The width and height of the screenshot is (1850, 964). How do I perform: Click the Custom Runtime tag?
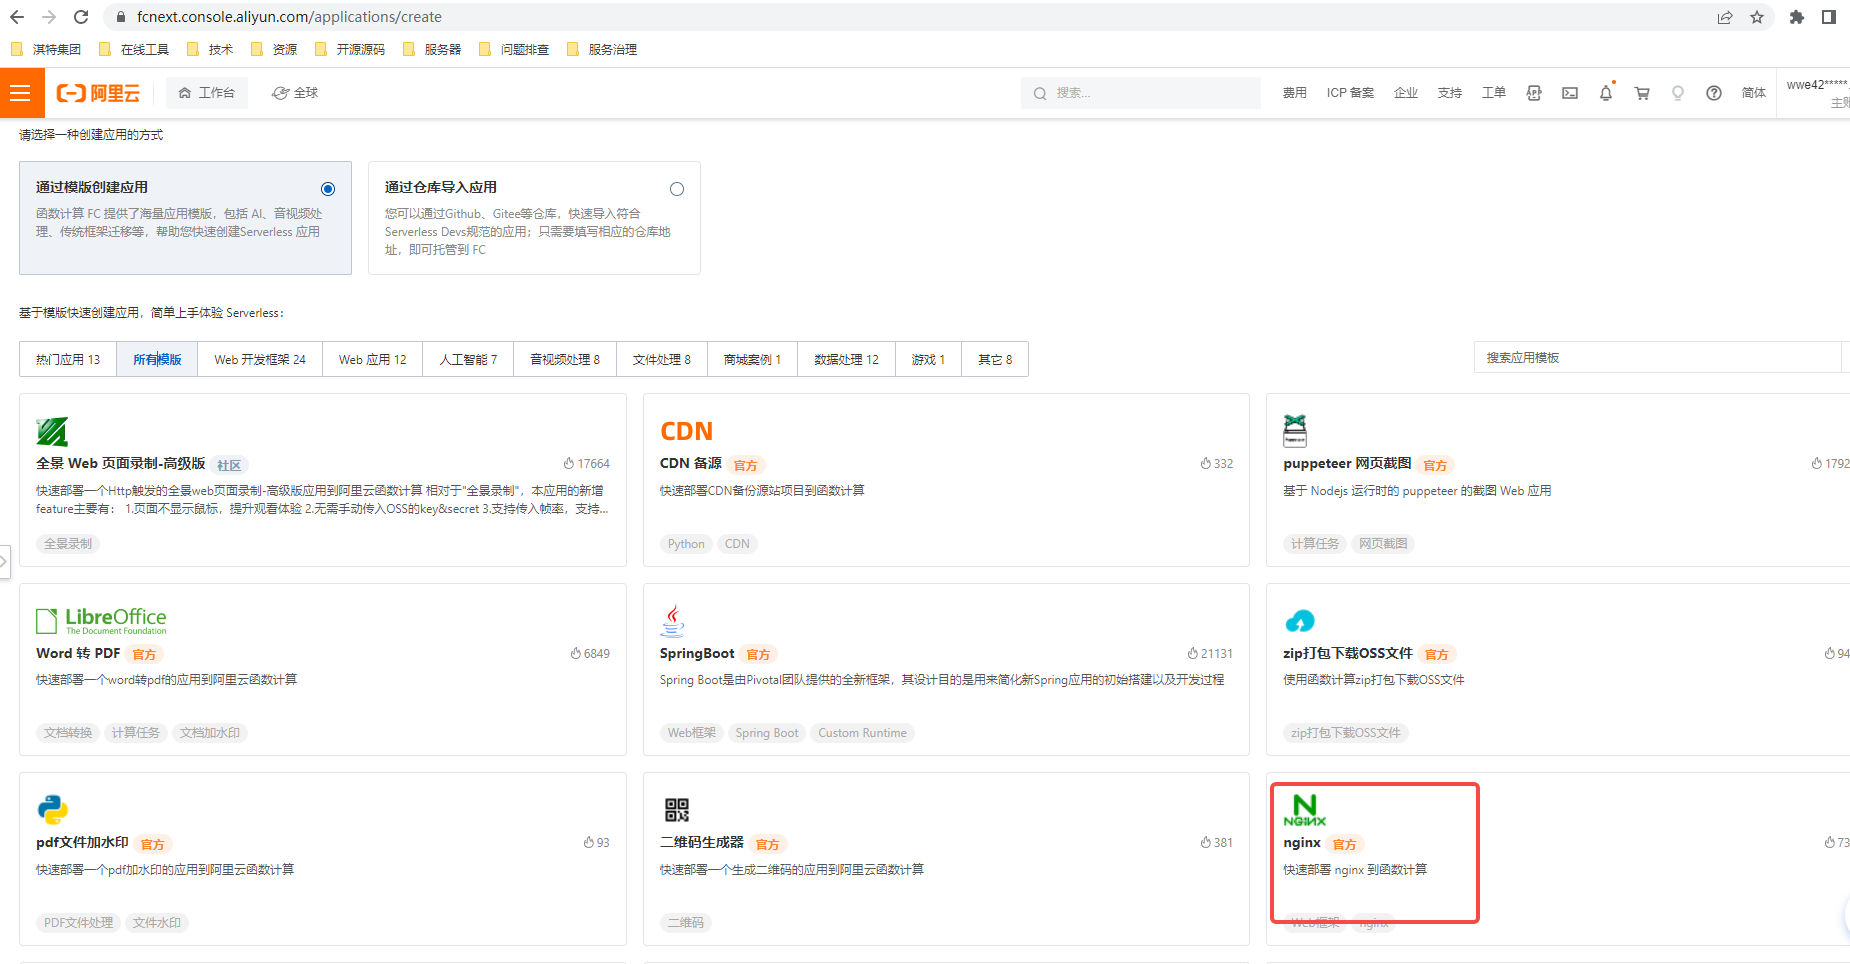863,733
